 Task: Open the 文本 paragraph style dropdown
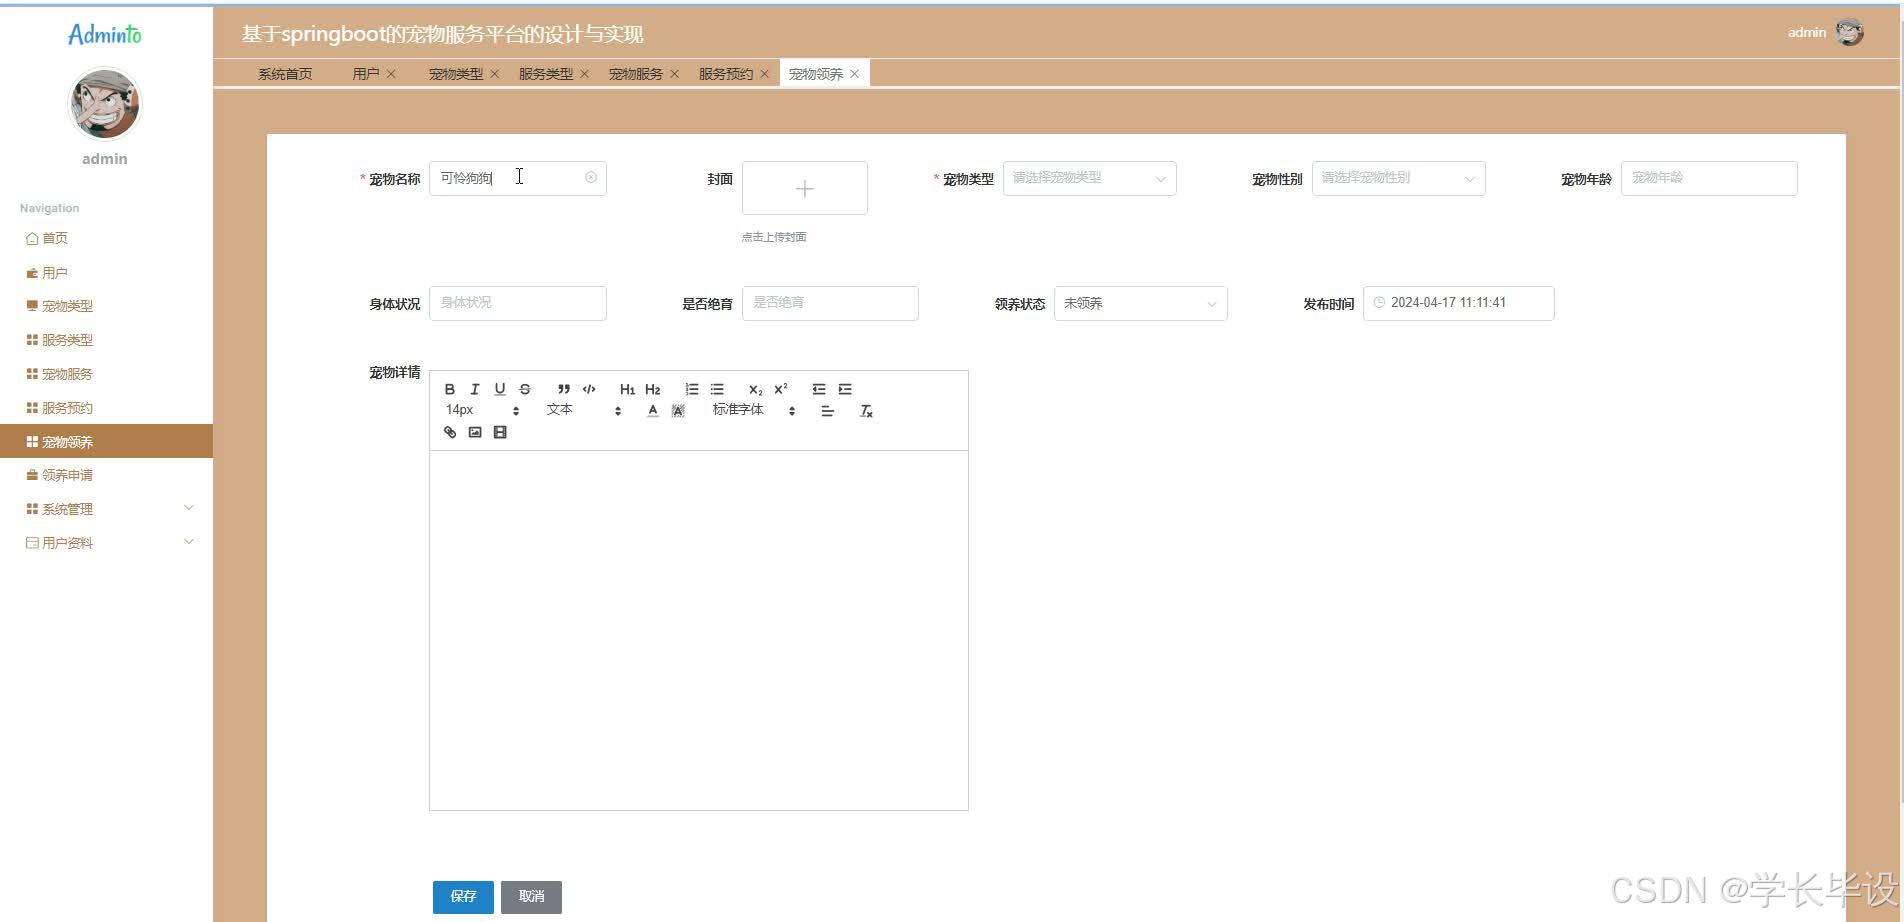584,410
